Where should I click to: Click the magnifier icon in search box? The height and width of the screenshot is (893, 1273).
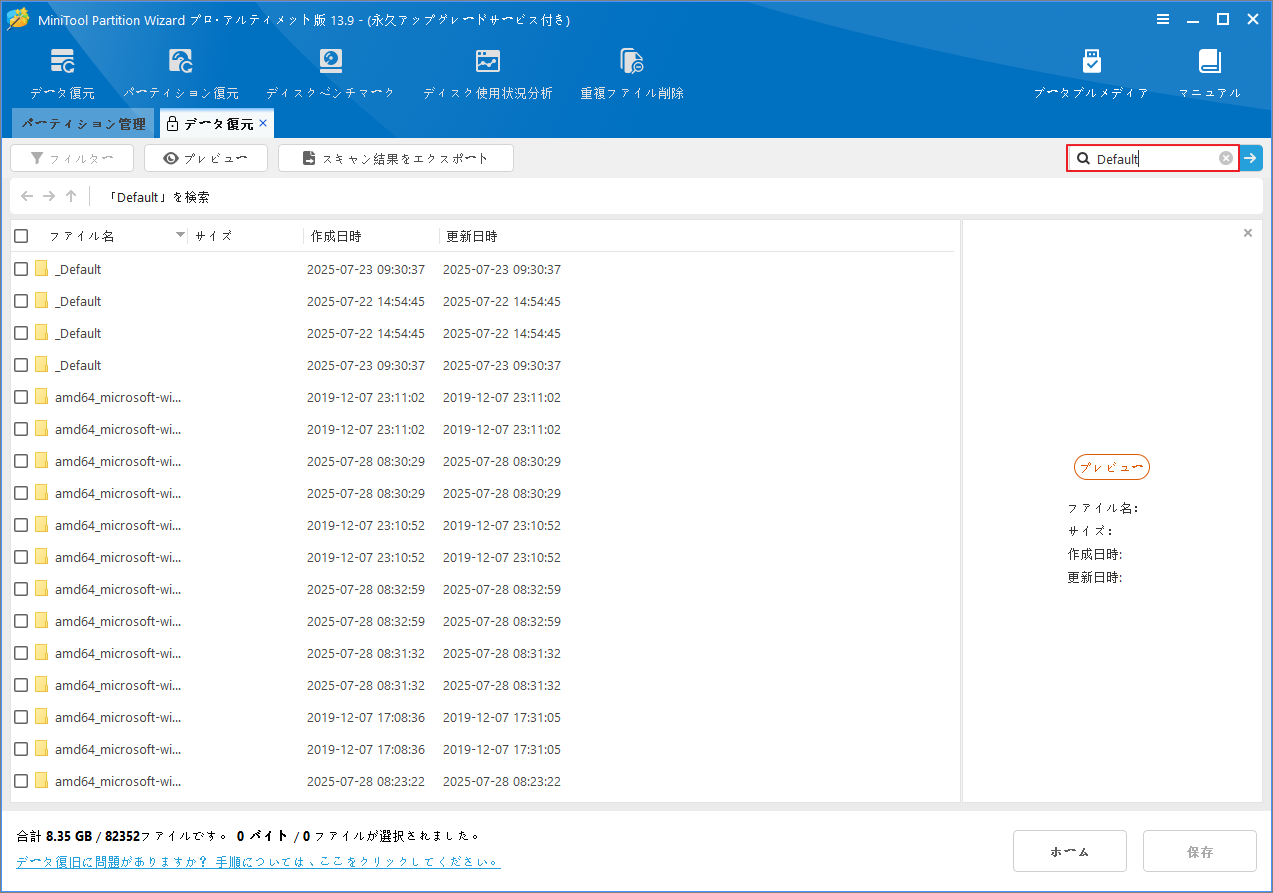tap(1082, 158)
